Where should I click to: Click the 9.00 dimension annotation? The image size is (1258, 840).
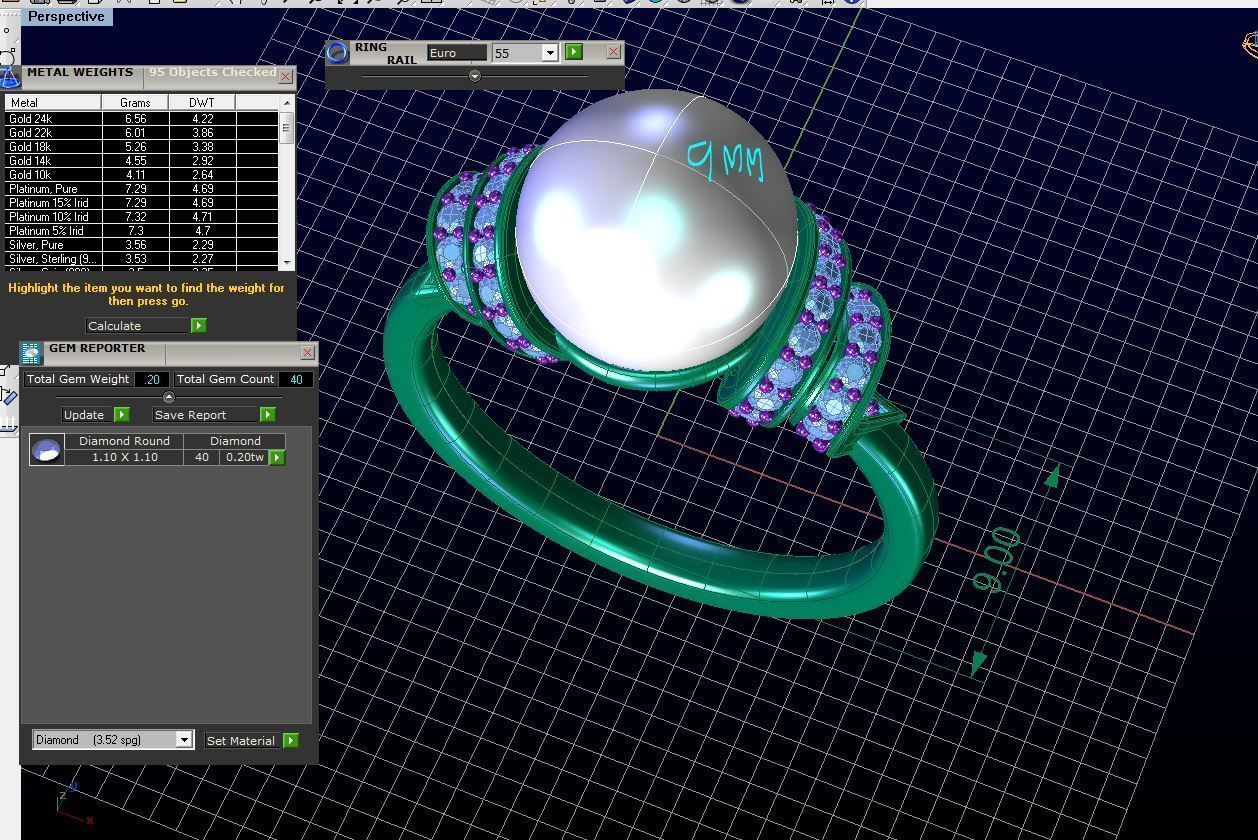(997, 560)
